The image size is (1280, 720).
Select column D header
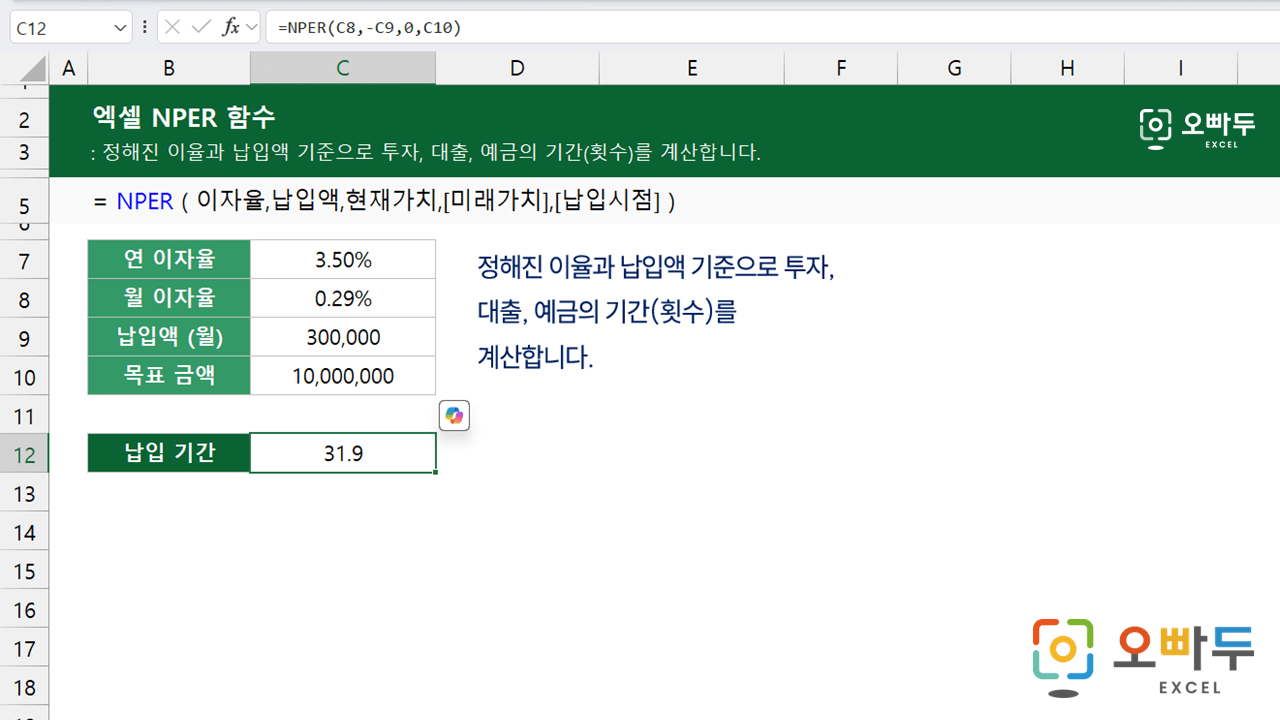[x=517, y=68]
